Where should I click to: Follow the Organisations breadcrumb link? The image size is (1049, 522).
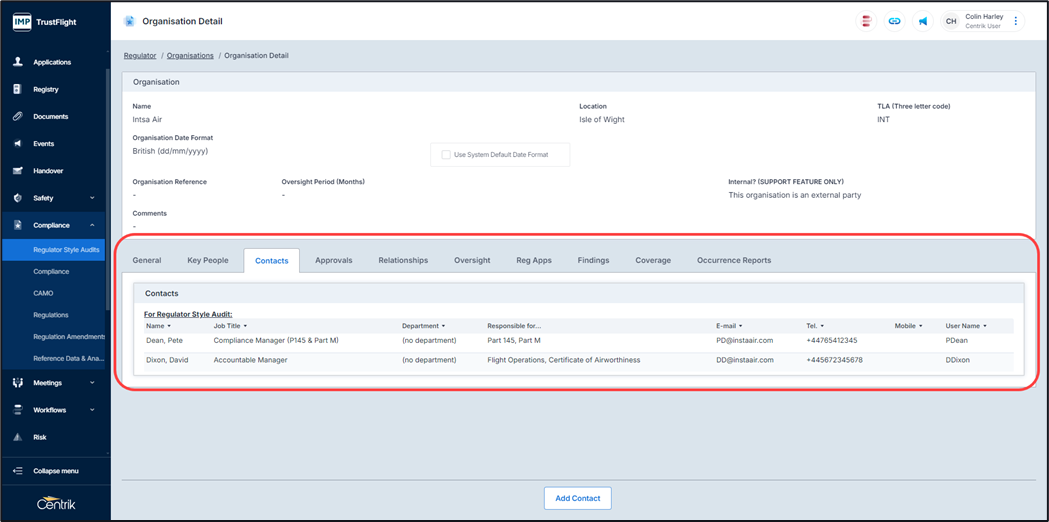point(190,56)
